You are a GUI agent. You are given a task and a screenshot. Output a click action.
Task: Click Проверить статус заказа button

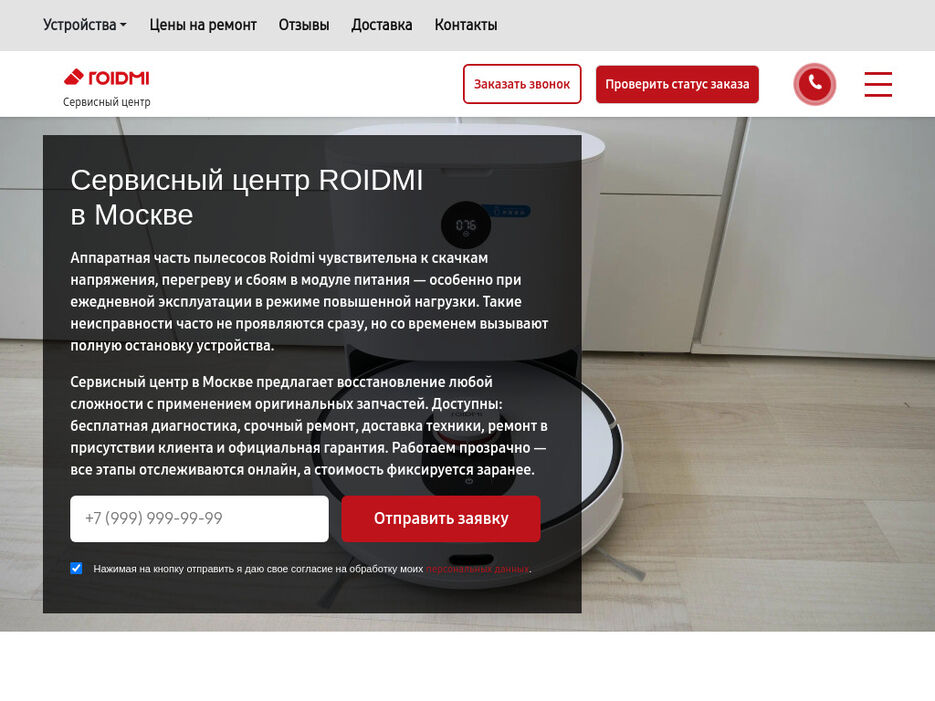[x=677, y=84]
